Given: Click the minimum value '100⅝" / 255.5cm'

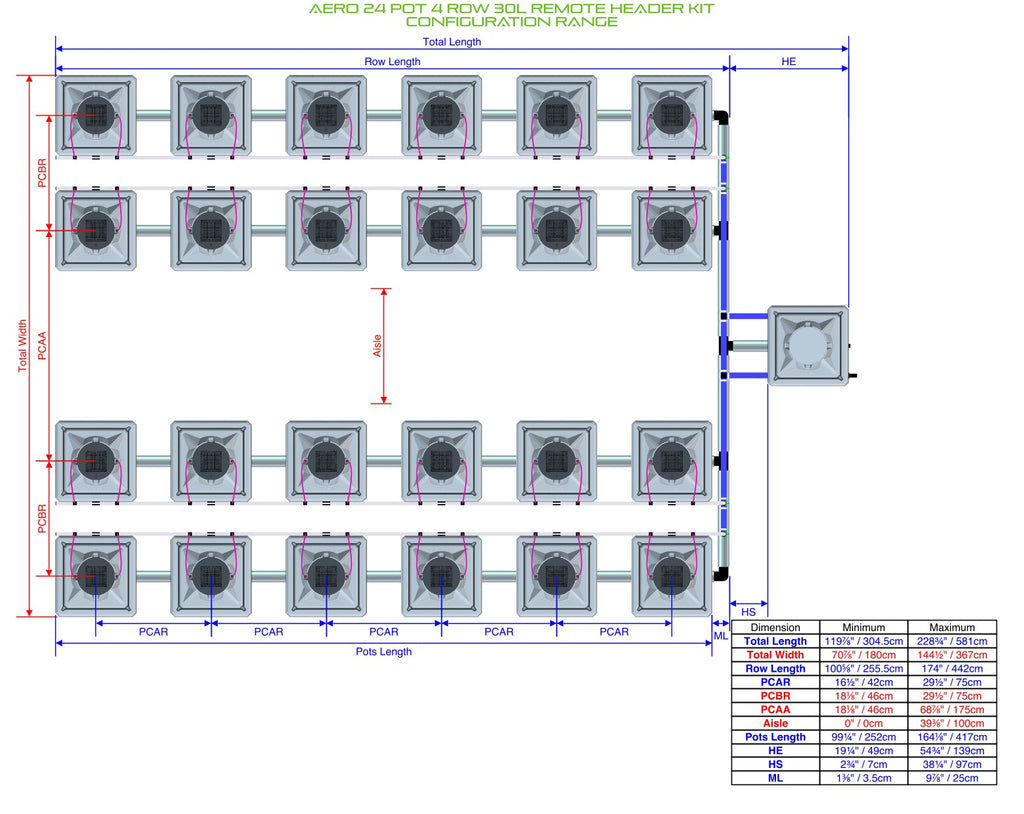Looking at the screenshot, I should point(863,668).
